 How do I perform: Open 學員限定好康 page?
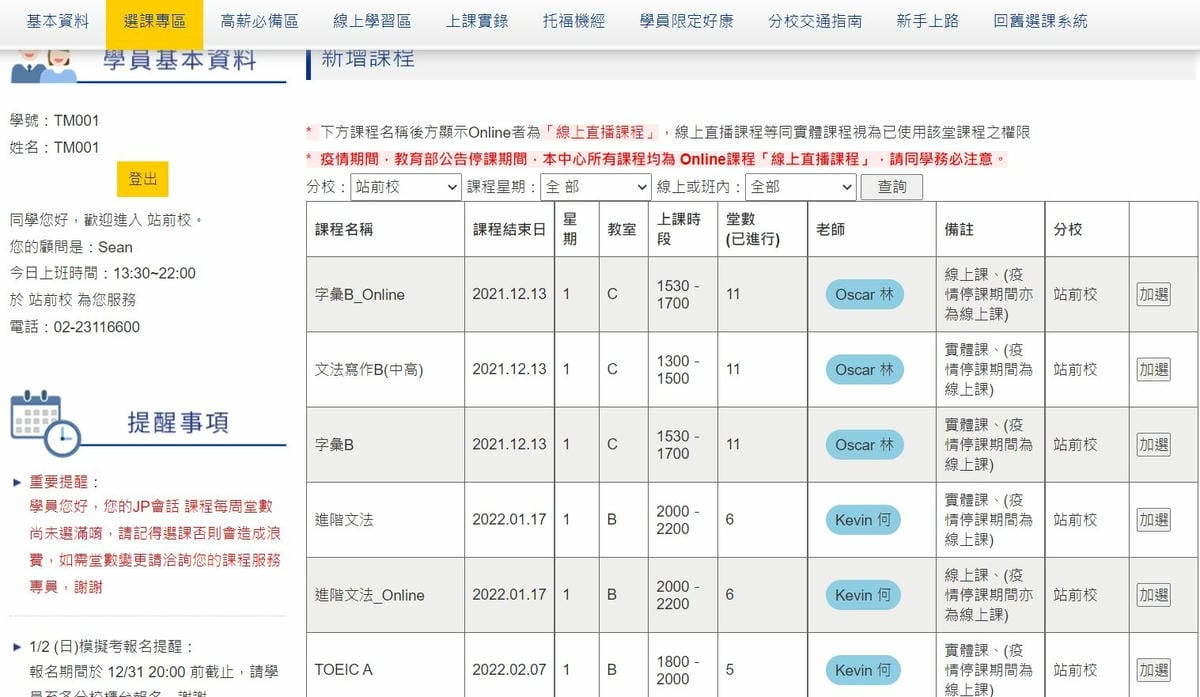[x=686, y=21]
